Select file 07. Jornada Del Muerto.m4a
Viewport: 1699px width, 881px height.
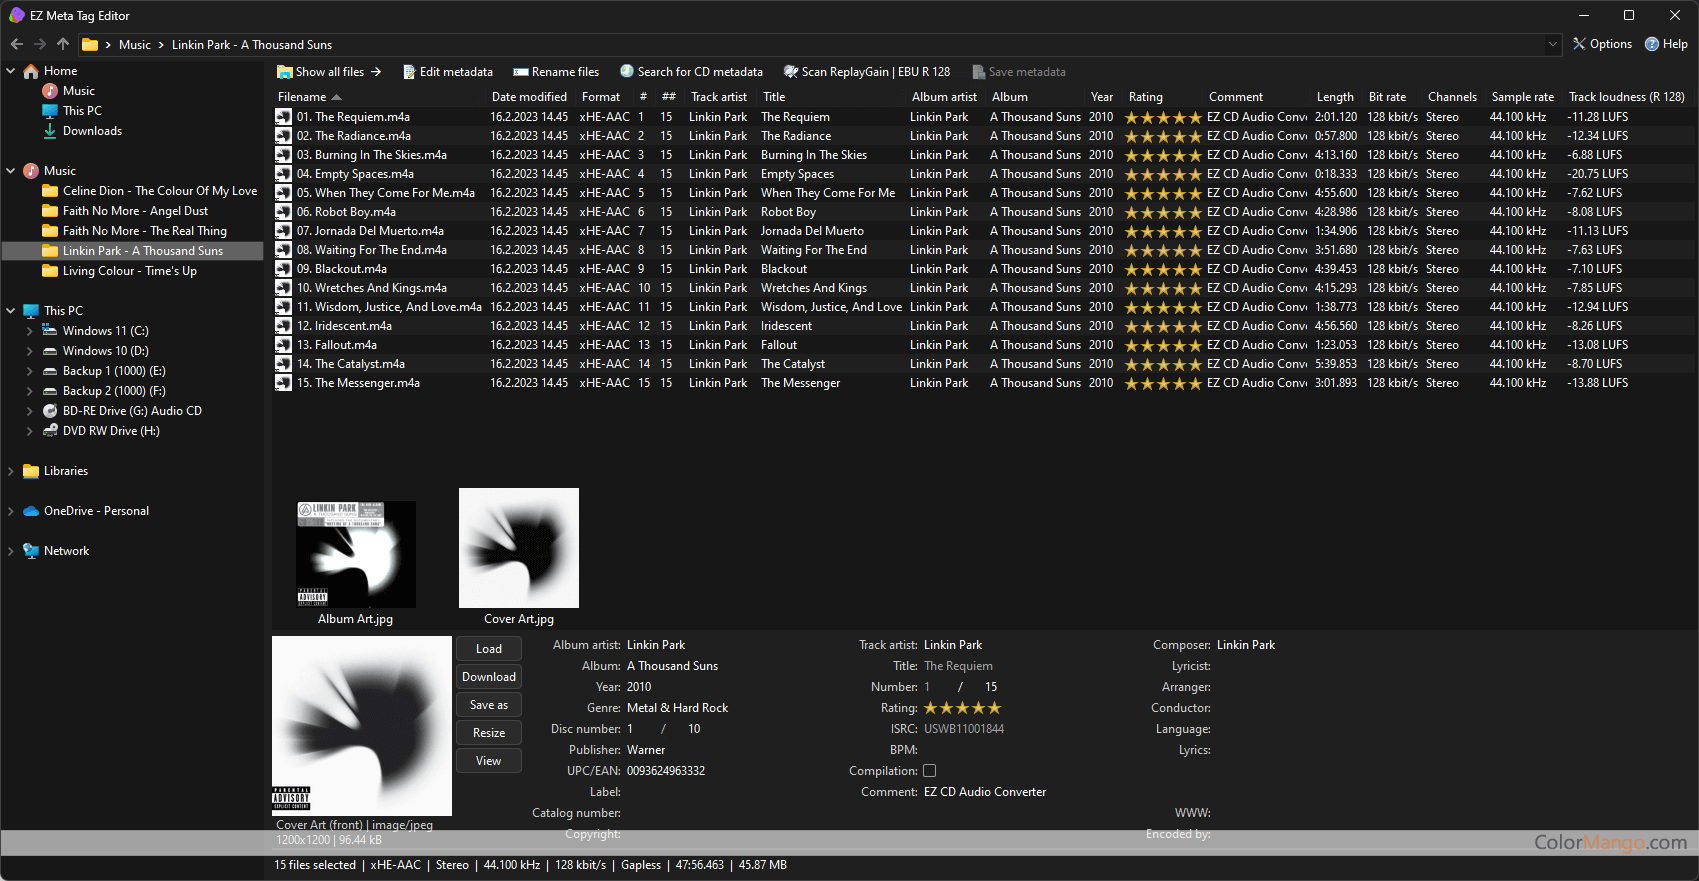point(370,231)
